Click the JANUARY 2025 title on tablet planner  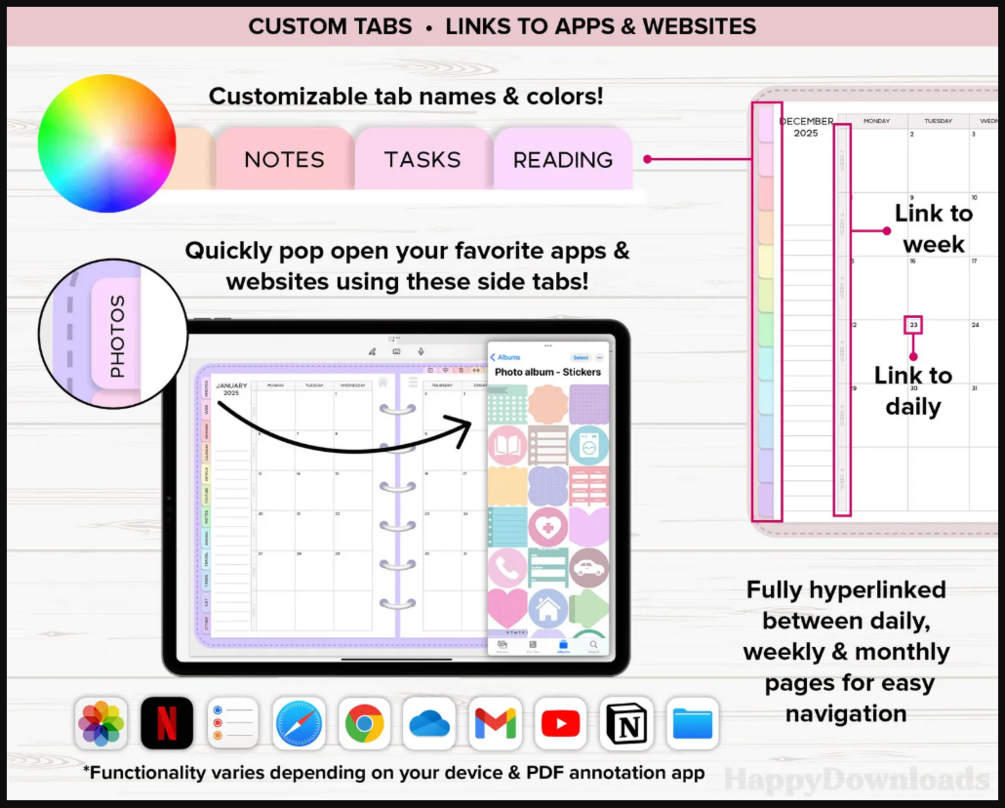pos(231,389)
